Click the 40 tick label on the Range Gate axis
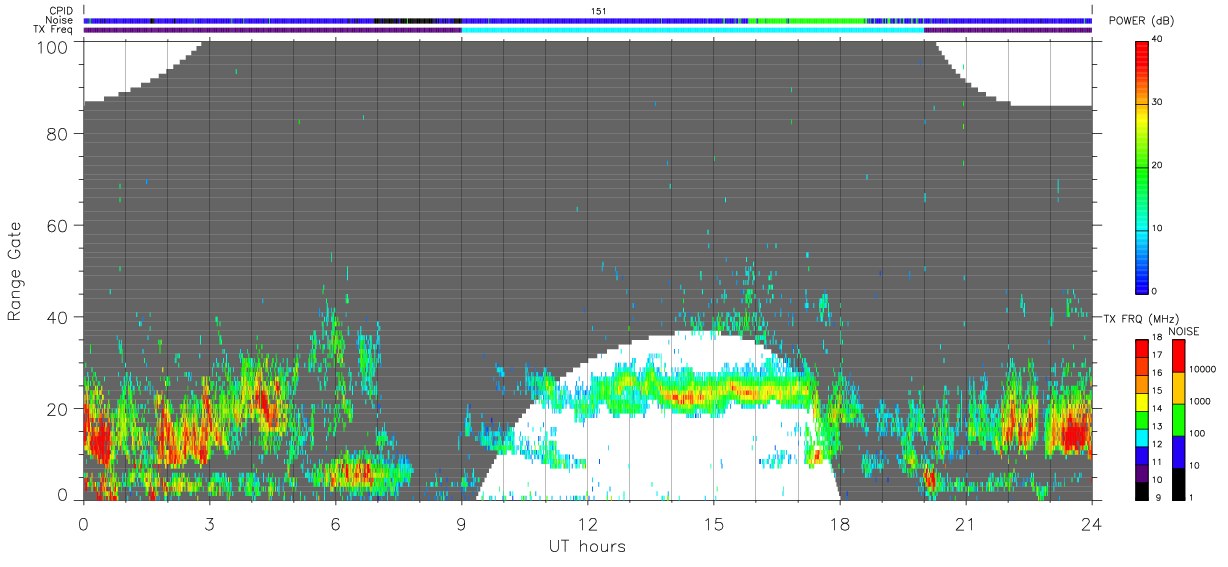 pyautogui.click(x=59, y=318)
